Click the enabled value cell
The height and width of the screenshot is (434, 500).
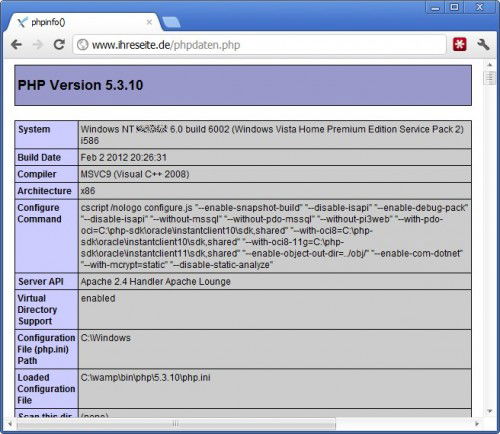(x=275, y=310)
